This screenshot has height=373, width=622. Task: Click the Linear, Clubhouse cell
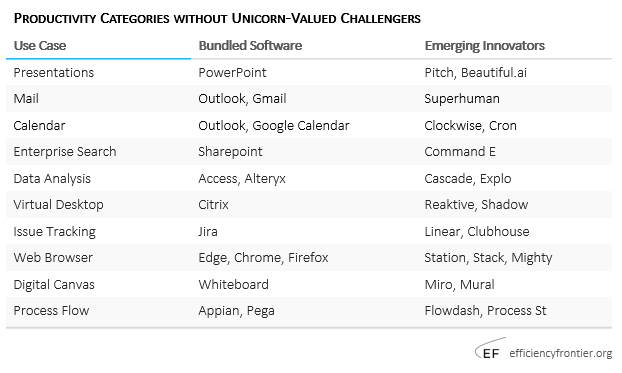tap(477, 232)
